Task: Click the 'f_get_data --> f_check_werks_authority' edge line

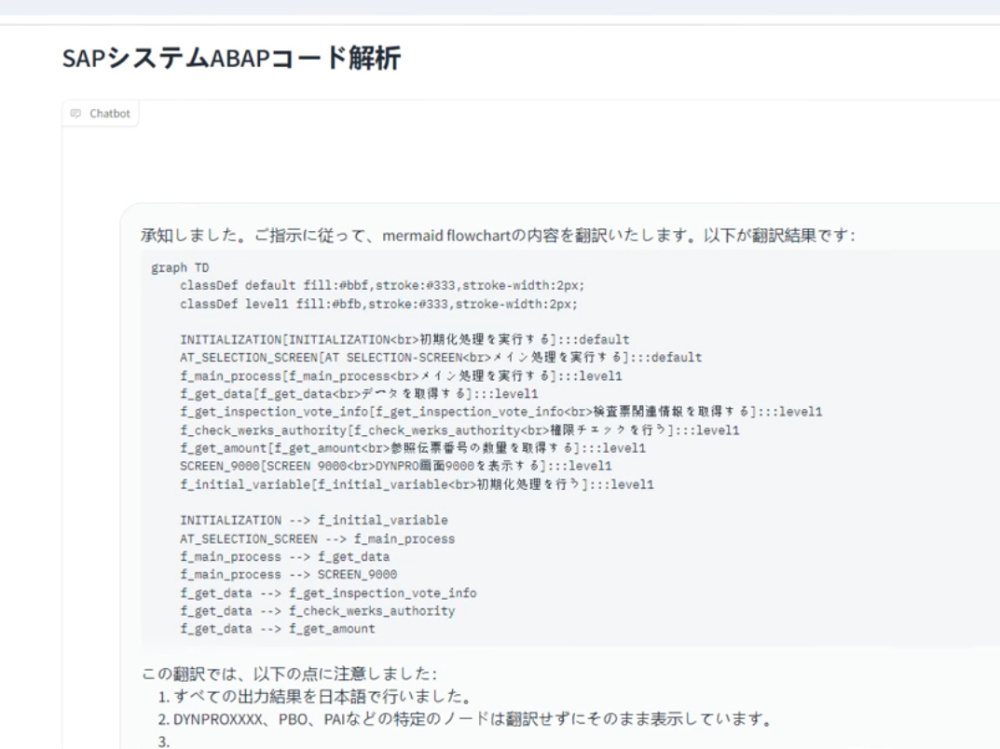Action: click(317, 611)
